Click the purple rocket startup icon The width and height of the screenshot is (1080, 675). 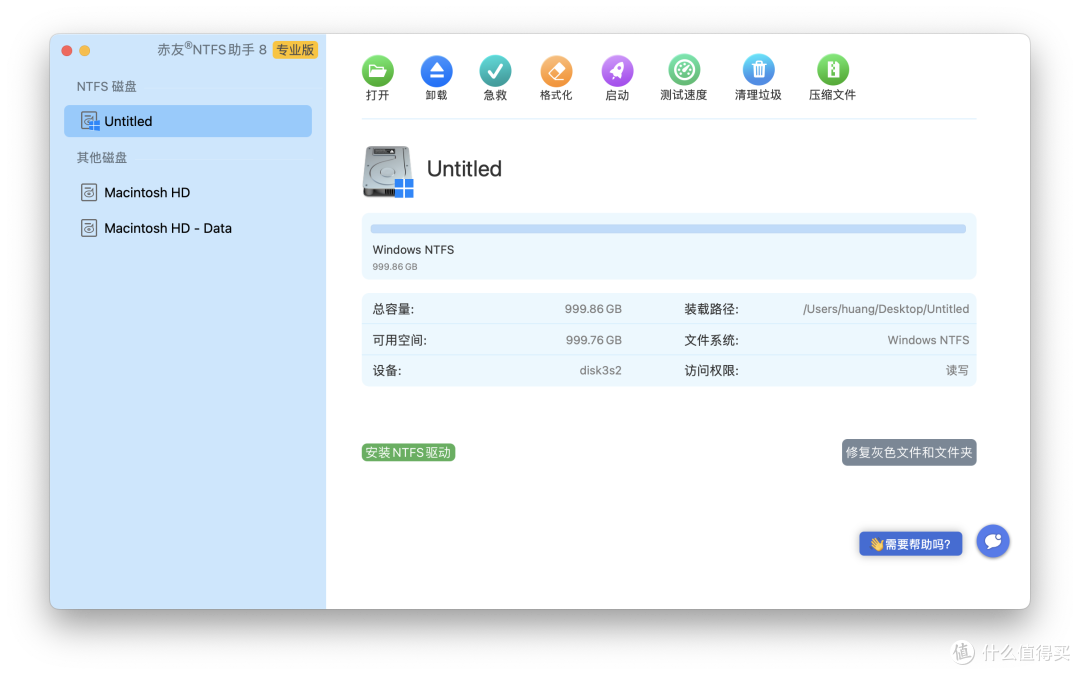click(x=617, y=71)
